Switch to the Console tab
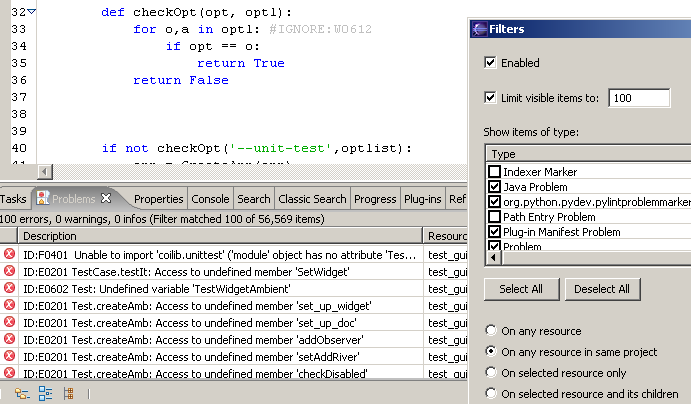Viewport: 691px width, 404px height. (210, 199)
